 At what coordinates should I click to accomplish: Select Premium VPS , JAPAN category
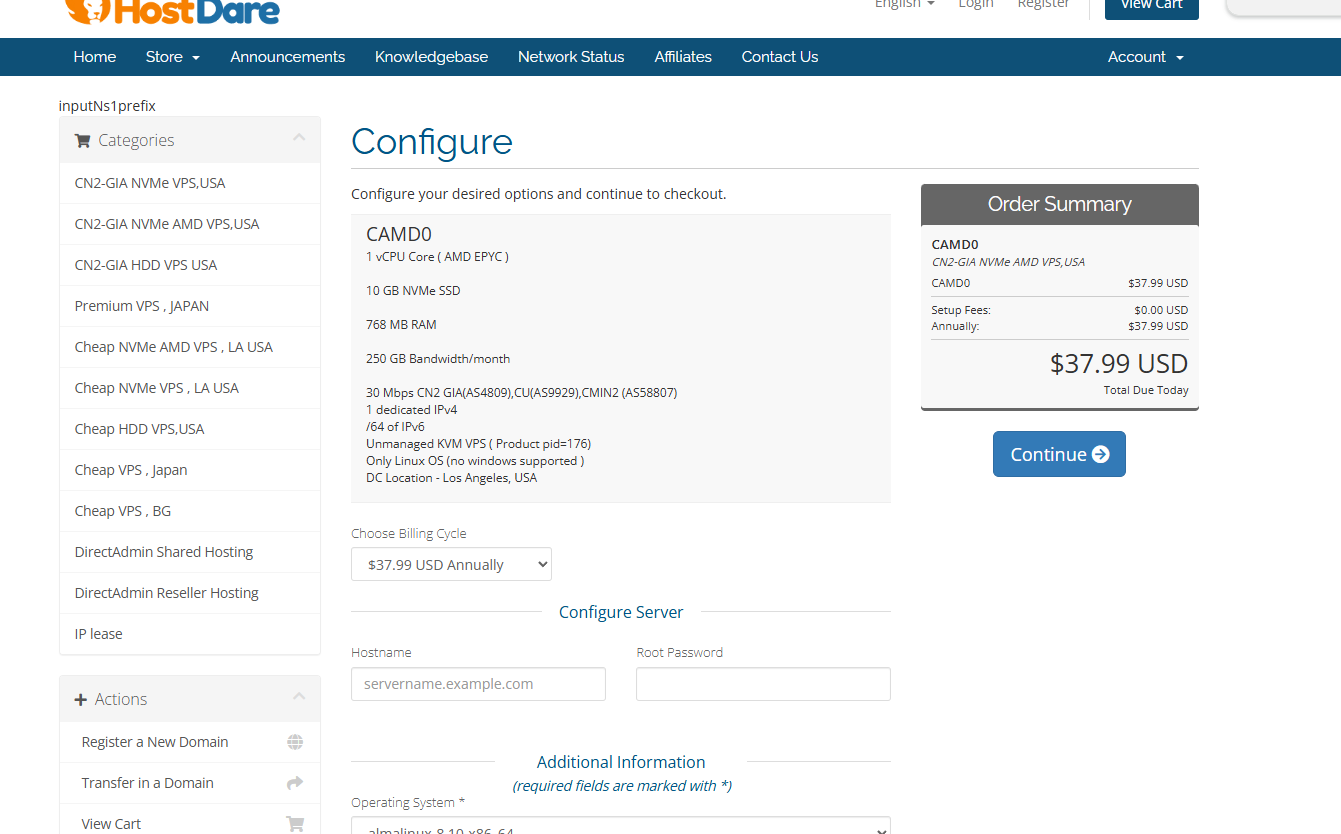(190, 306)
